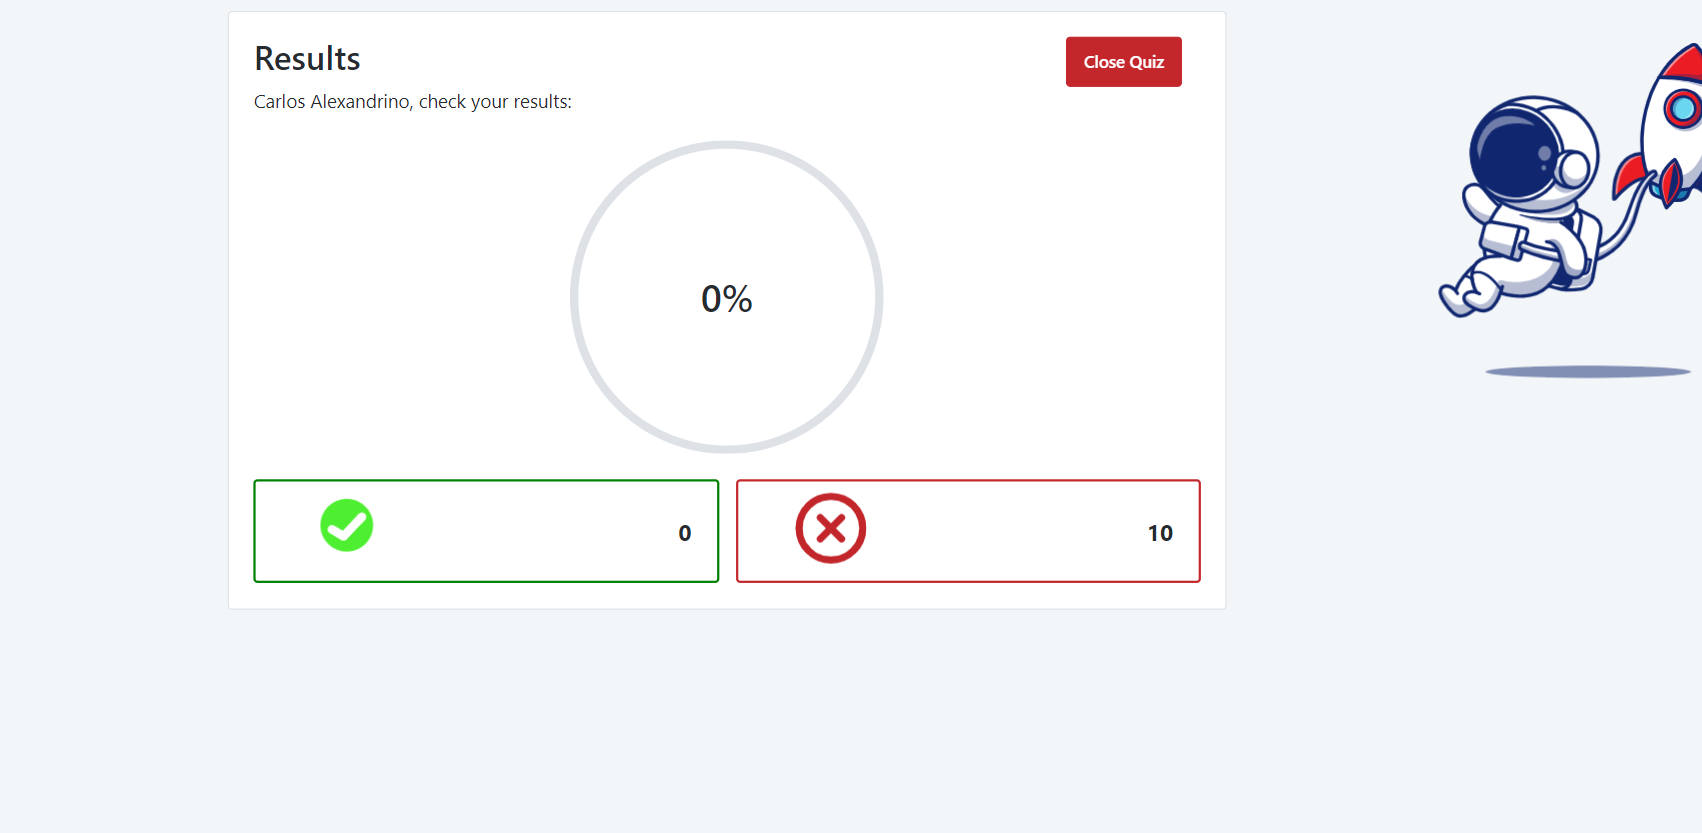This screenshot has width=1702, height=833.
Task: Click the green checkmark icon
Action: coord(347,526)
